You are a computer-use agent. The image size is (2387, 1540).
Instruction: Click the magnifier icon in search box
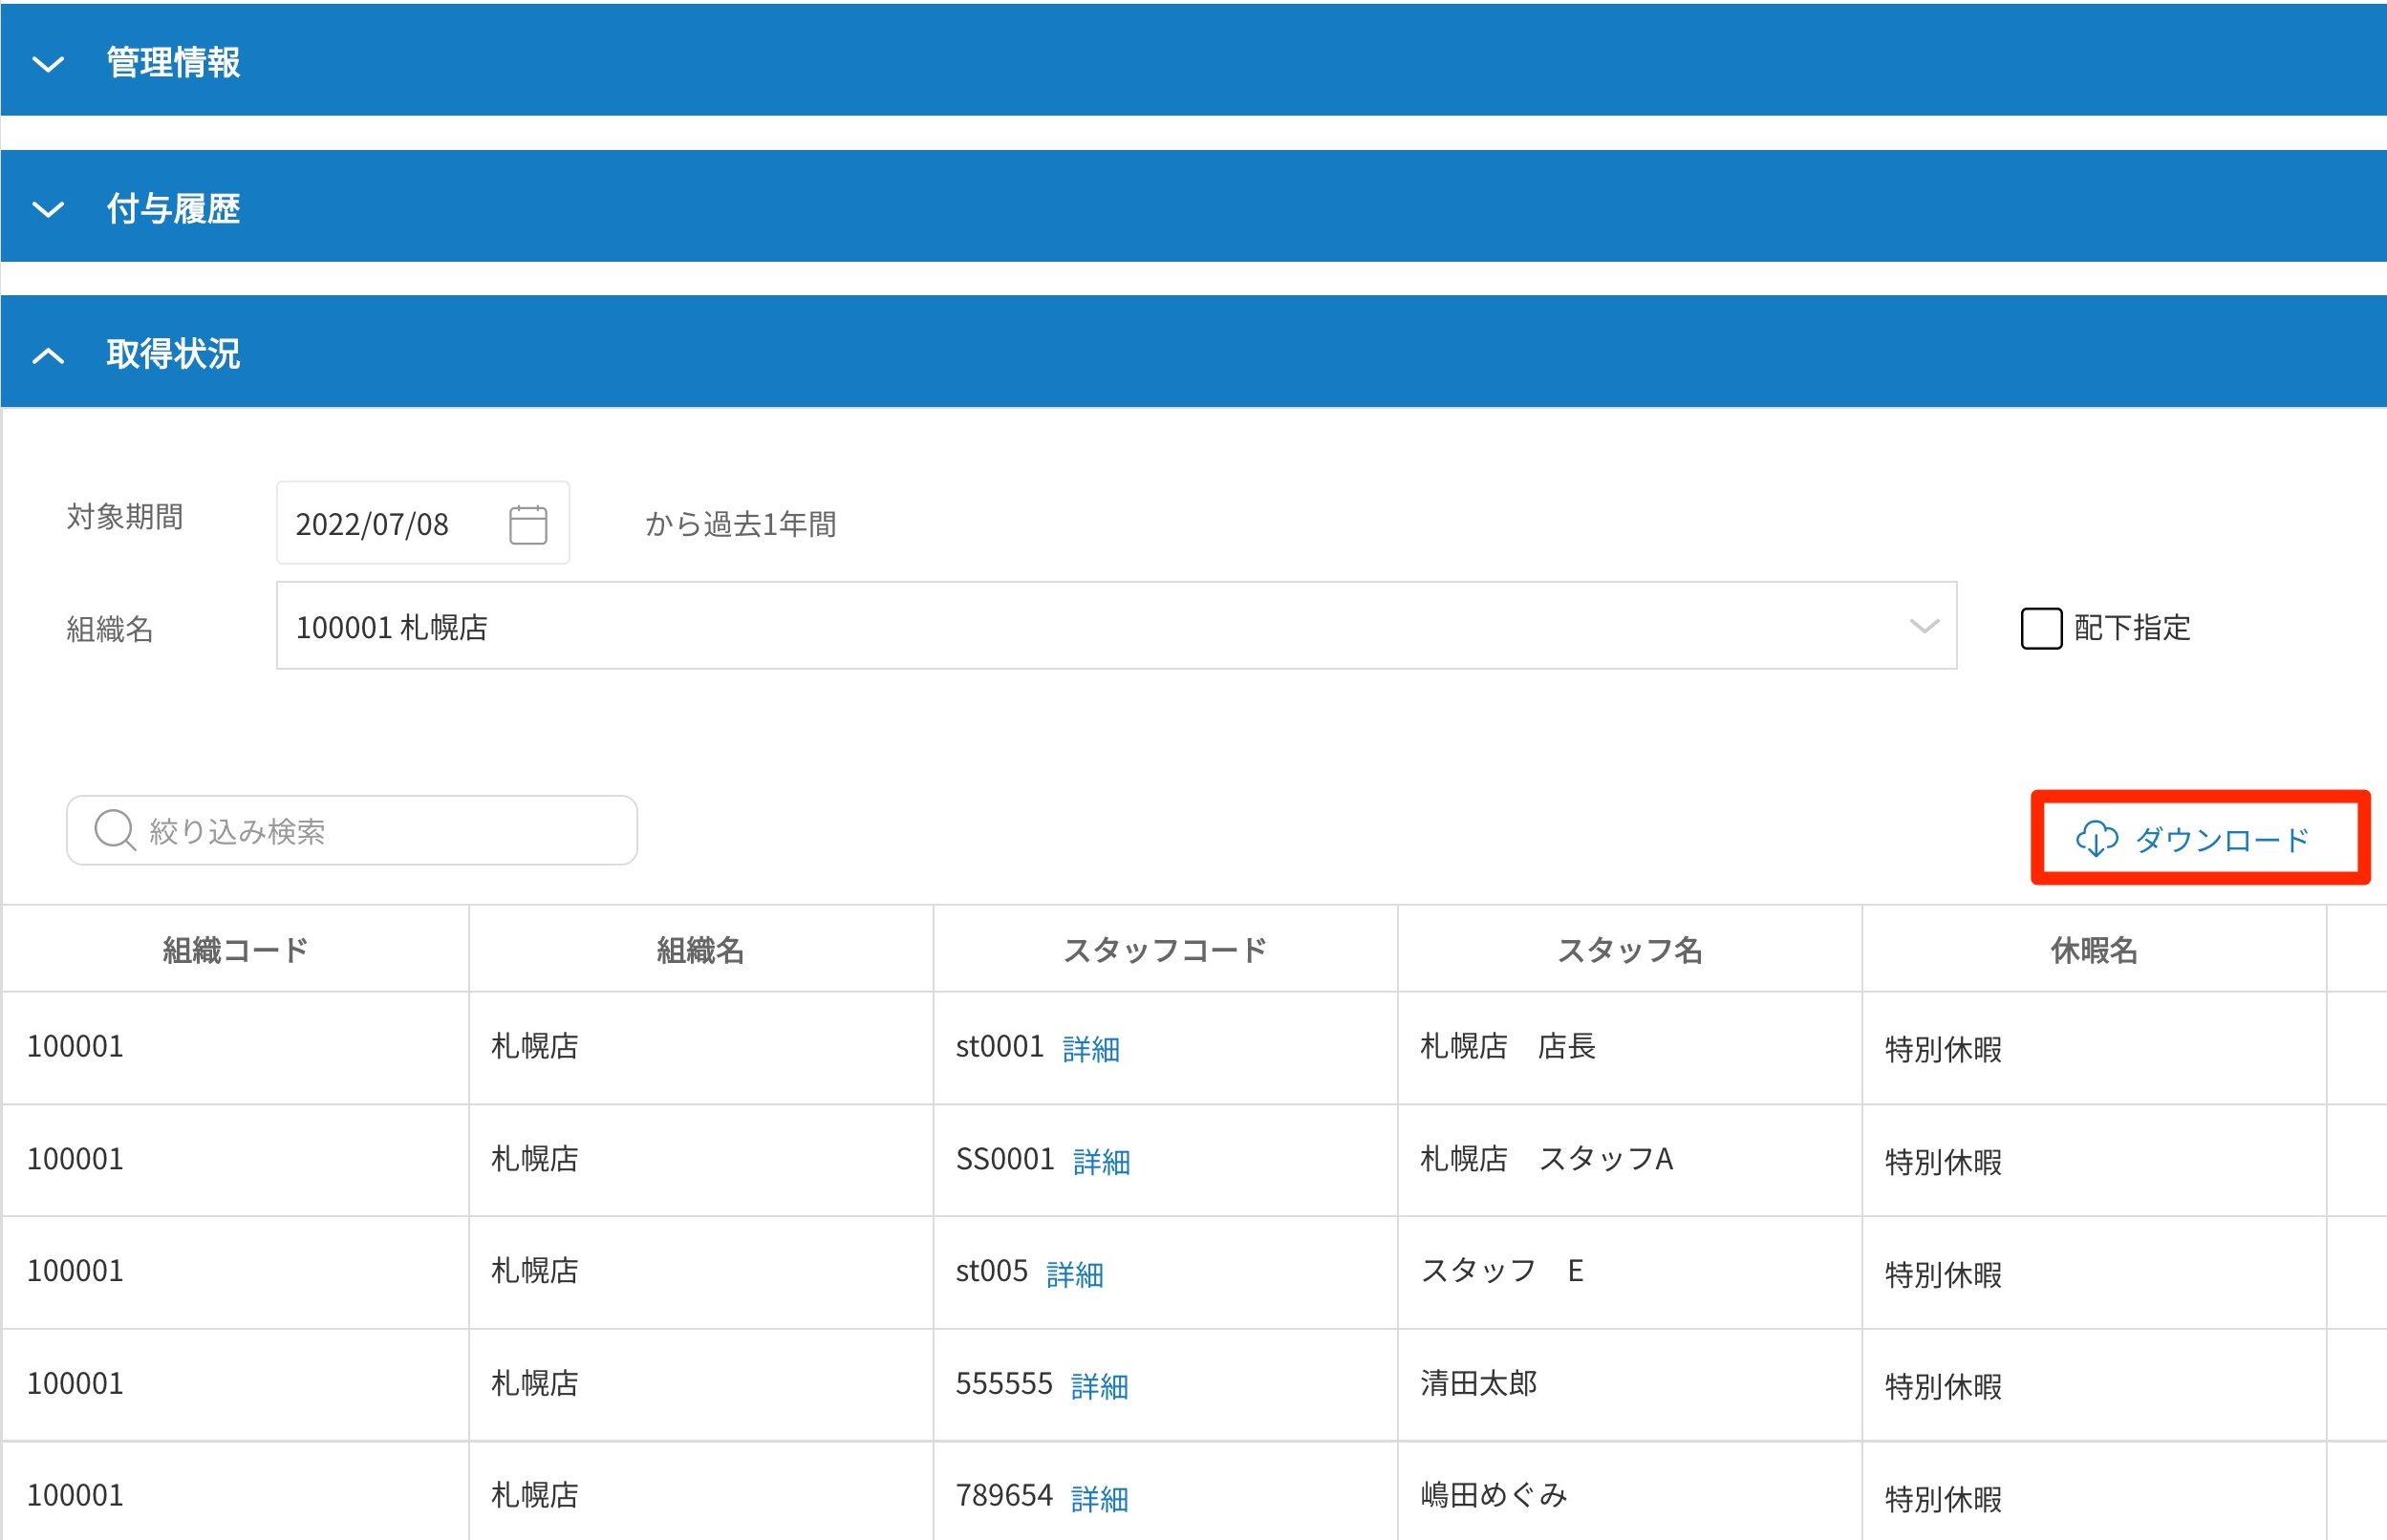tap(114, 830)
